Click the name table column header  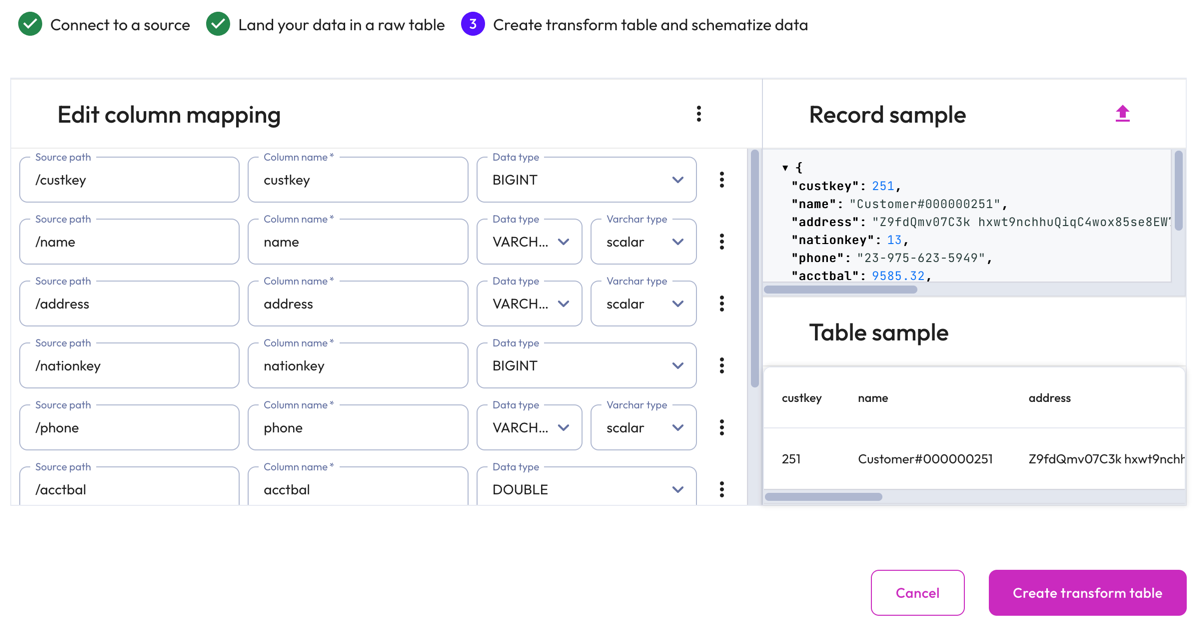coord(873,398)
